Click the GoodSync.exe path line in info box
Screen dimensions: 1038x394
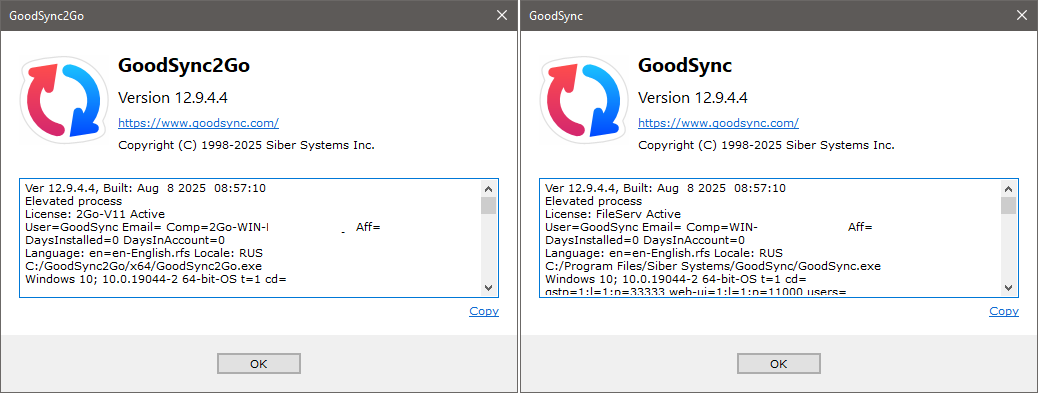click(x=712, y=266)
